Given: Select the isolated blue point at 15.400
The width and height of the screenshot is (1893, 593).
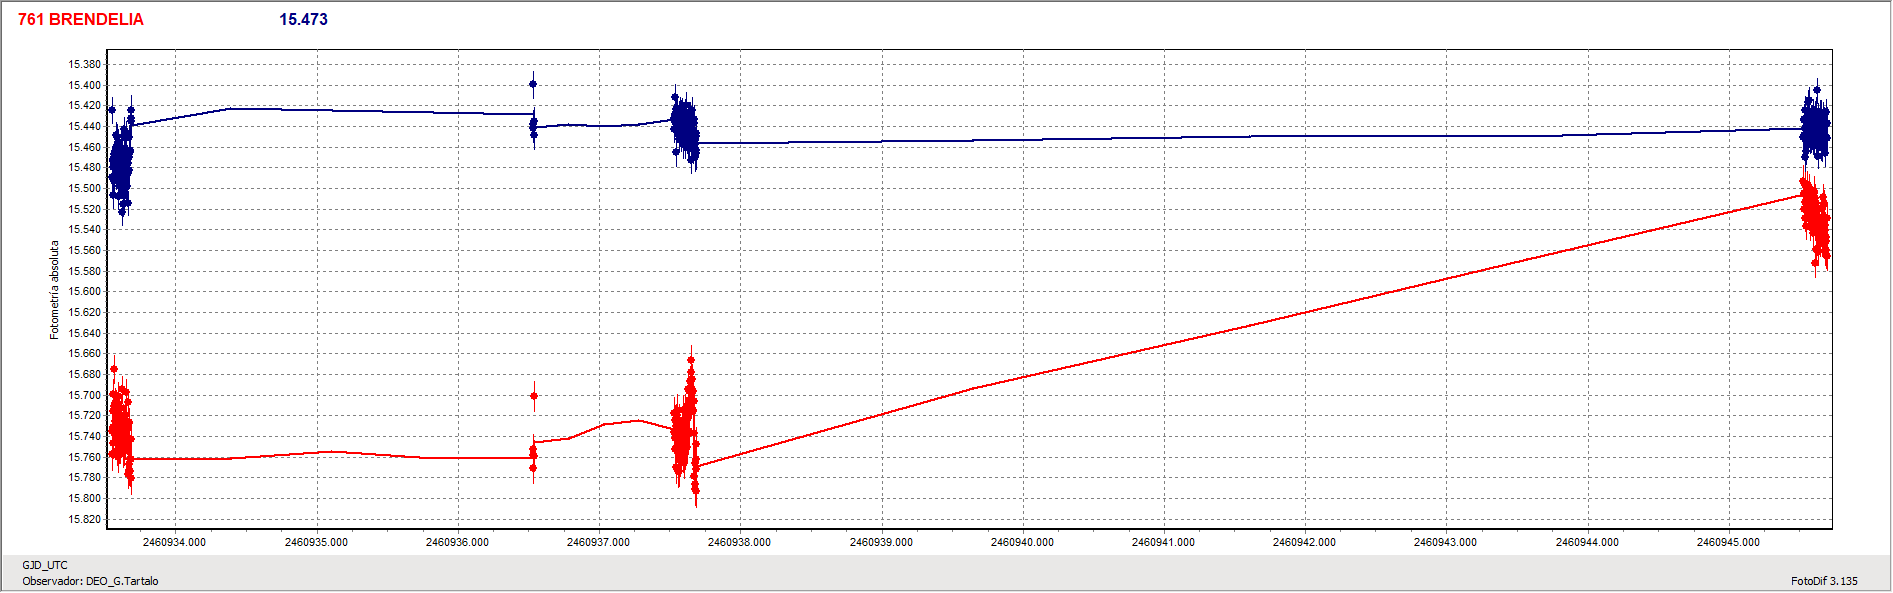Looking at the screenshot, I should click(x=533, y=85).
